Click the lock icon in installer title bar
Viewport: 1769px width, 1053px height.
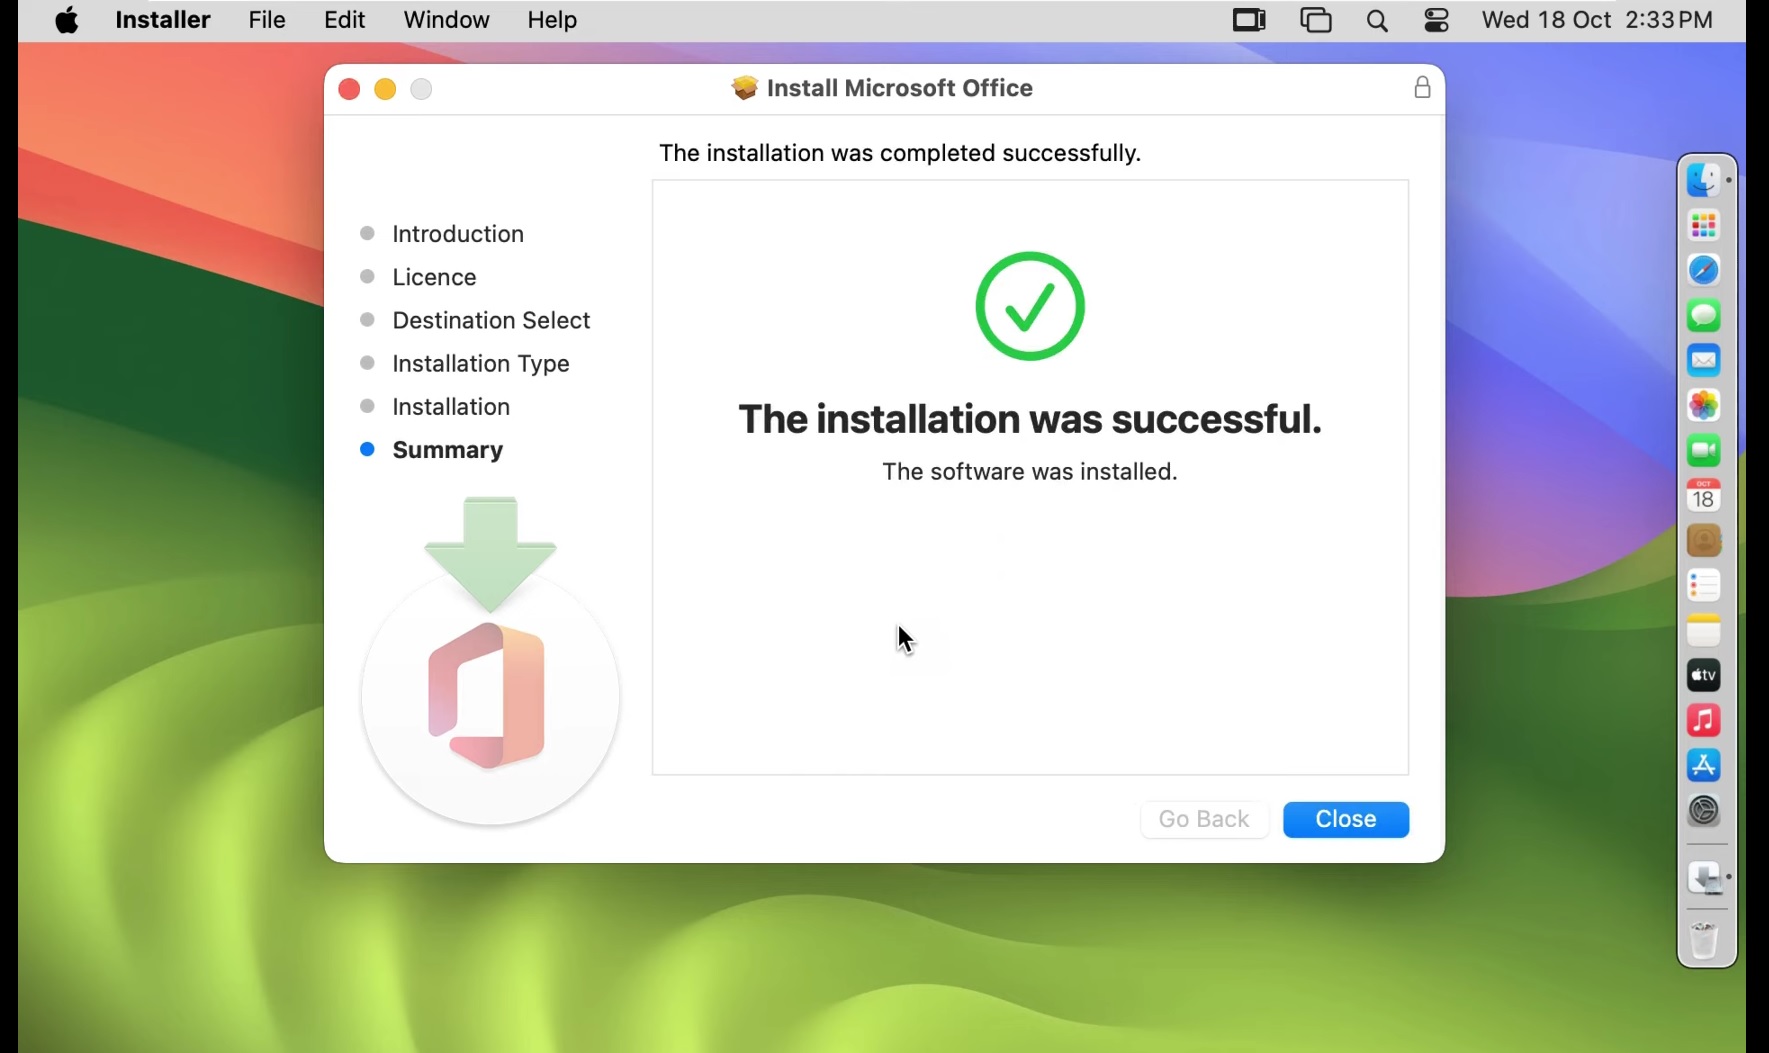tap(1422, 88)
